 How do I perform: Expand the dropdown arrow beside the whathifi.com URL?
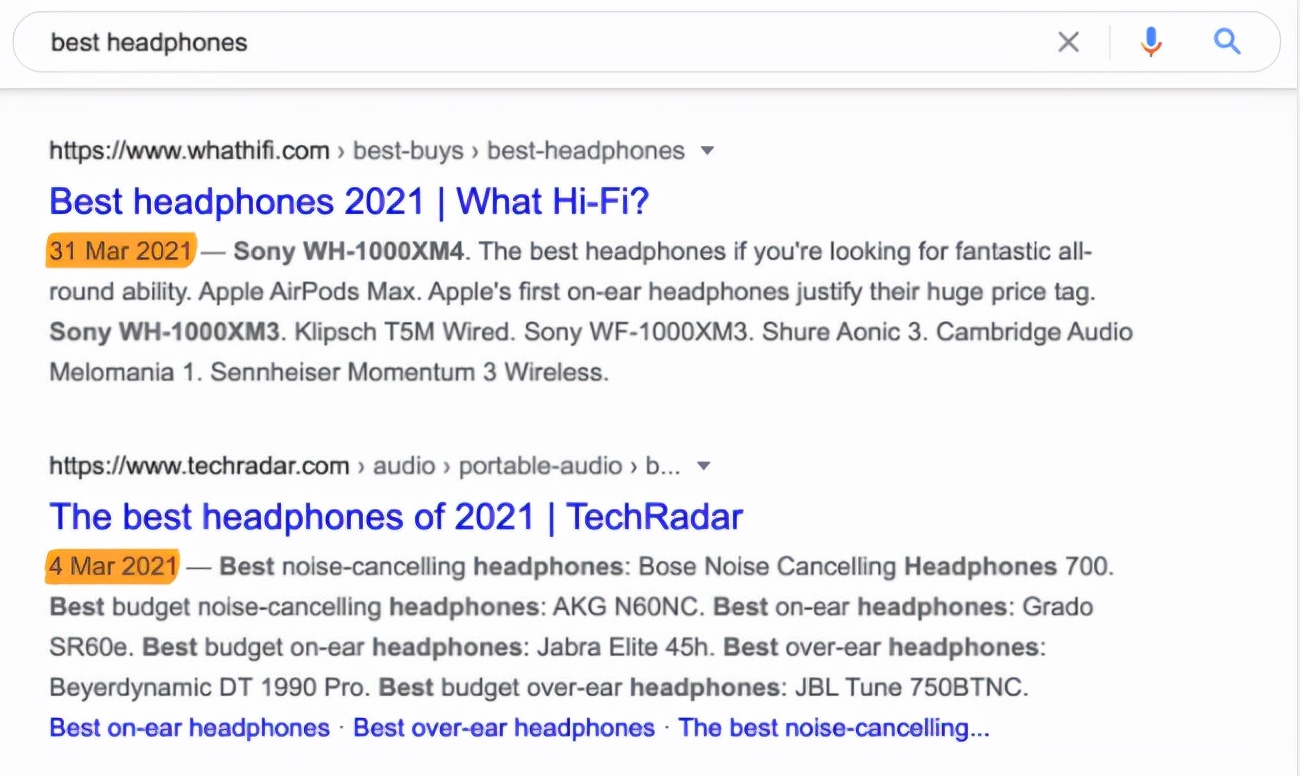click(x=707, y=151)
